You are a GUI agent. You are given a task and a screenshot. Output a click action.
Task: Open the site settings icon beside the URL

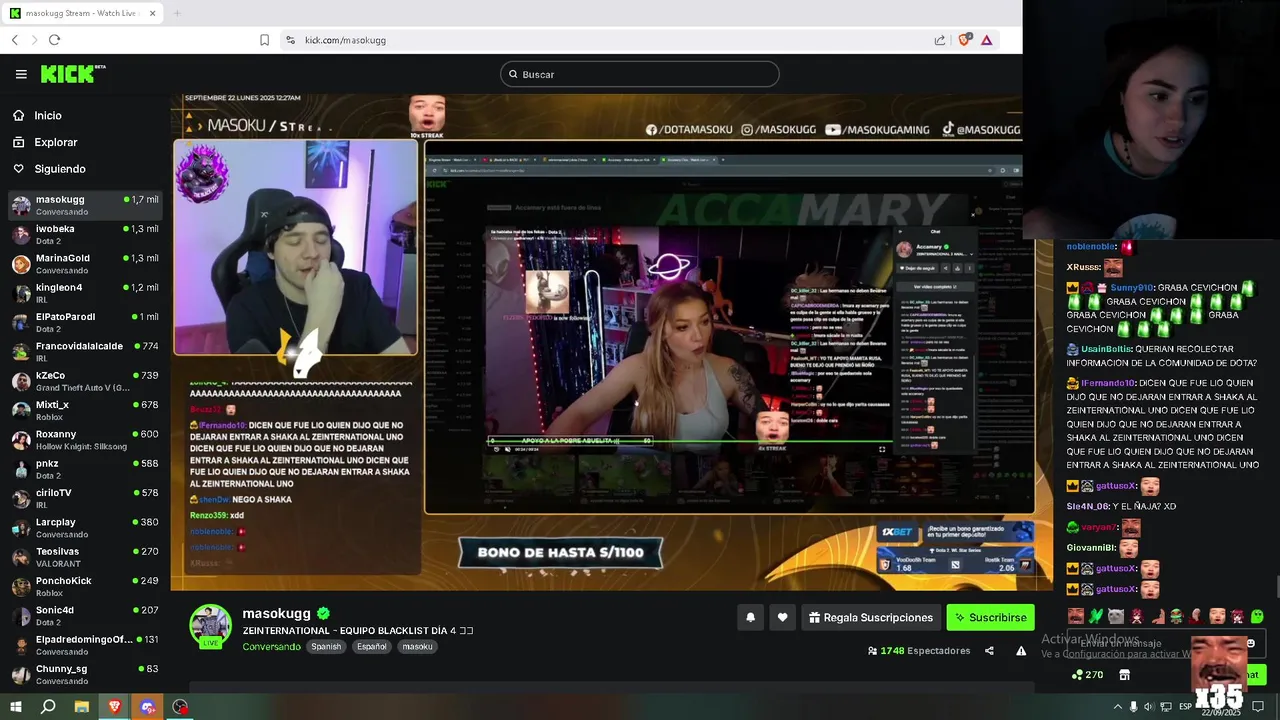coord(290,40)
